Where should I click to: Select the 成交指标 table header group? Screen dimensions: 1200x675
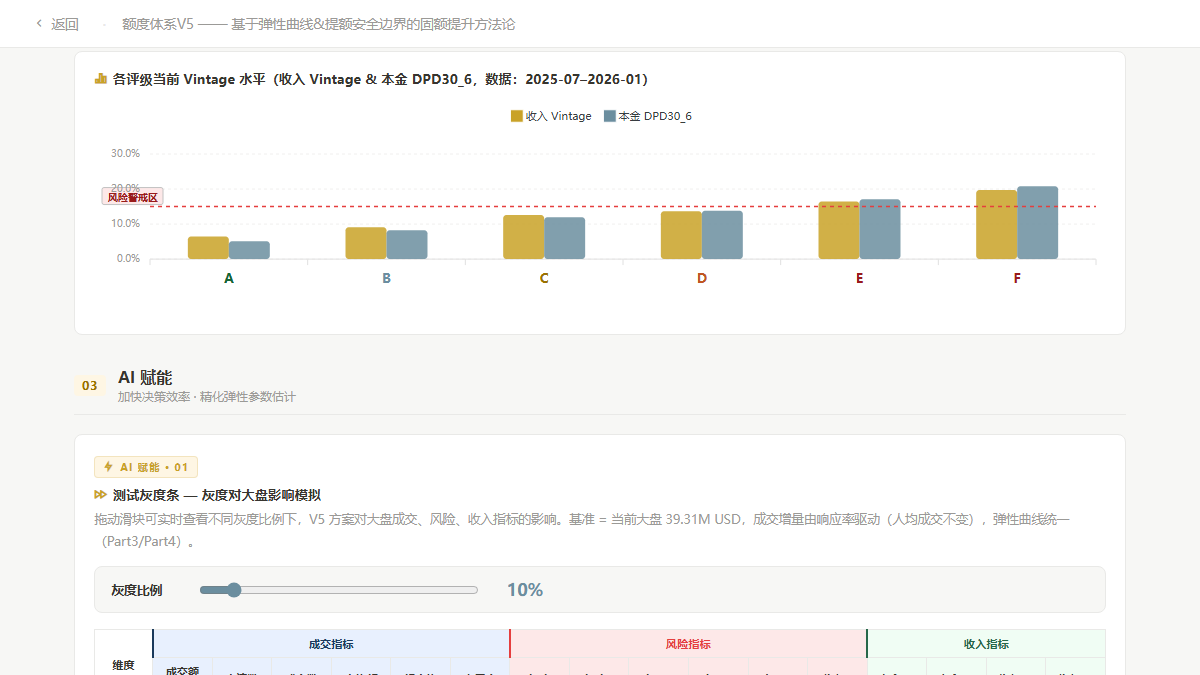(331, 644)
